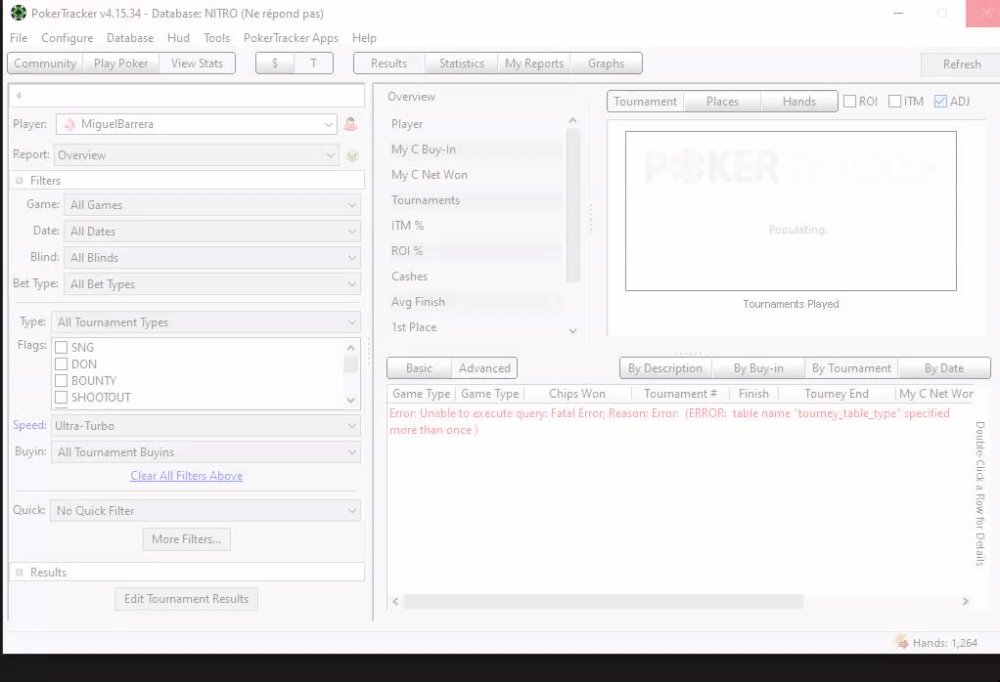Screen dimensions: 1000x682
Task: Switch to the Results tab
Action: tap(388, 63)
